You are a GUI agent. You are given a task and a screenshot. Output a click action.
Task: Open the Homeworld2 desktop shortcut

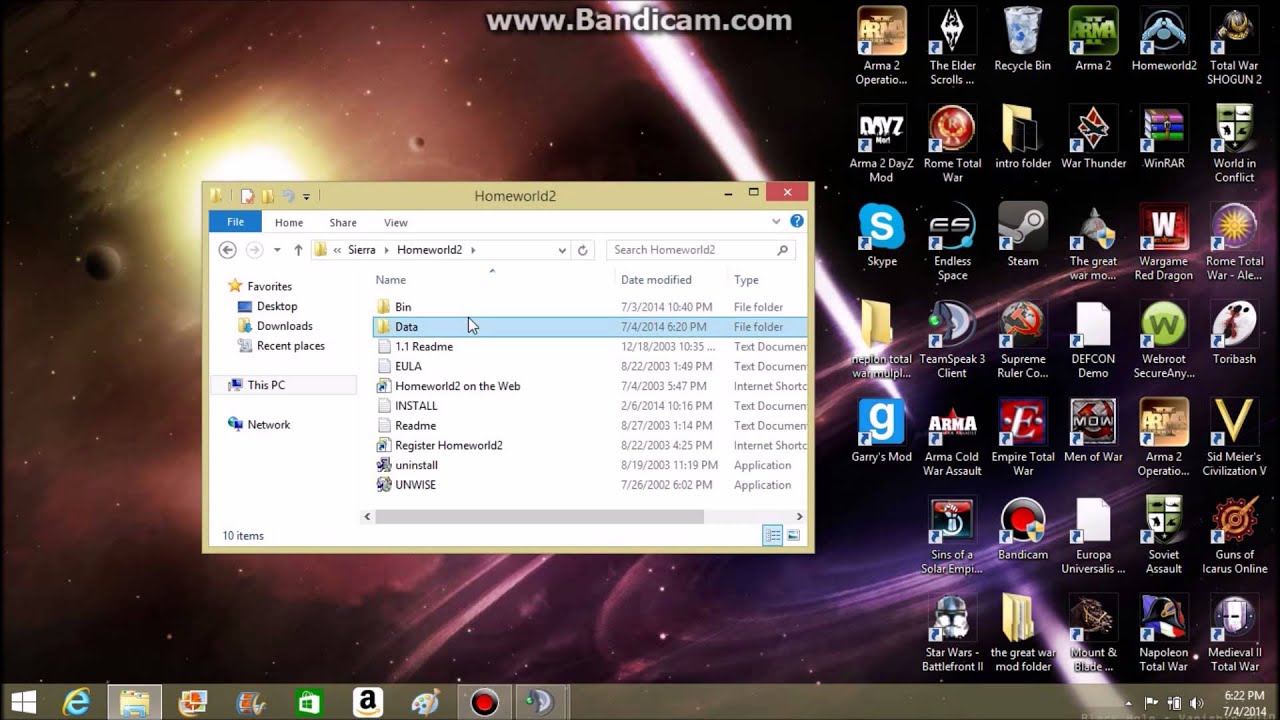tap(1164, 40)
